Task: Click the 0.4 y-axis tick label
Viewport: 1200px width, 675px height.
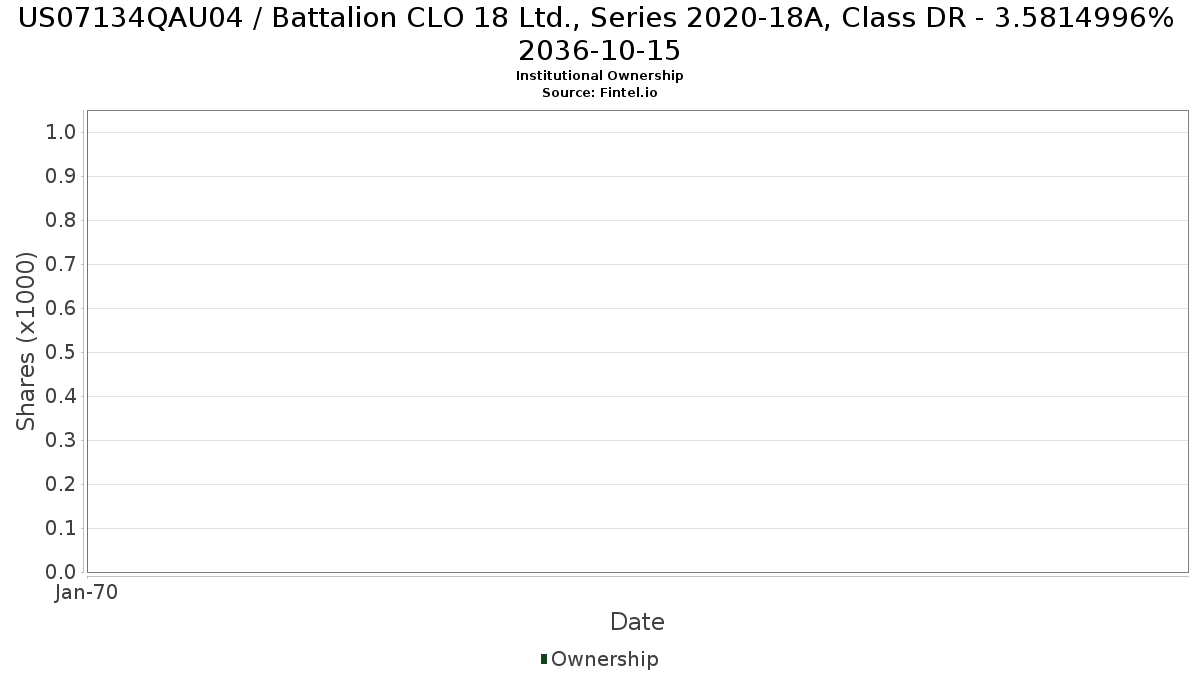Action: (61, 397)
